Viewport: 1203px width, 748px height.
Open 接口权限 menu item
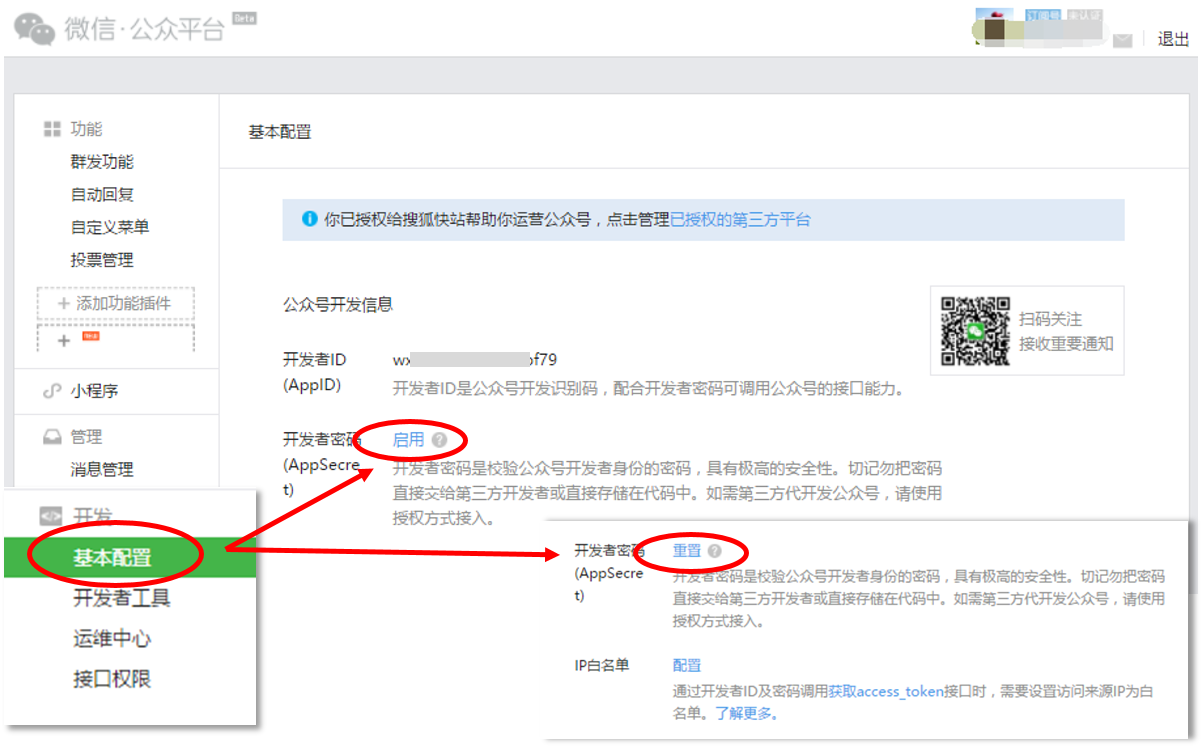112,679
